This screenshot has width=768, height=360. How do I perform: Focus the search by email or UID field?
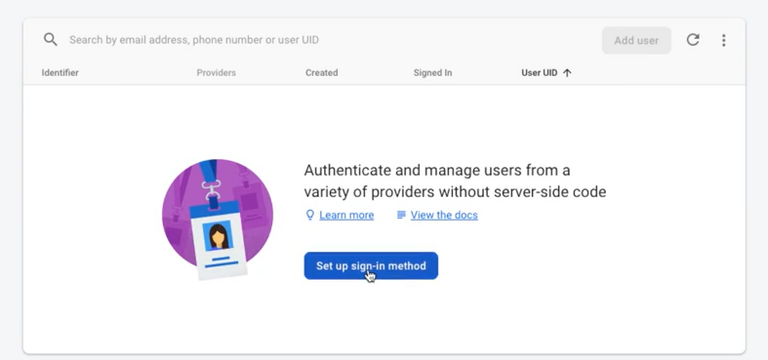194,40
